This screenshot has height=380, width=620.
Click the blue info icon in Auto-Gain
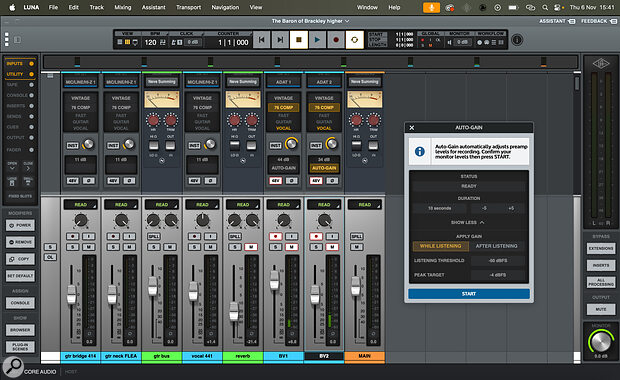[420, 151]
